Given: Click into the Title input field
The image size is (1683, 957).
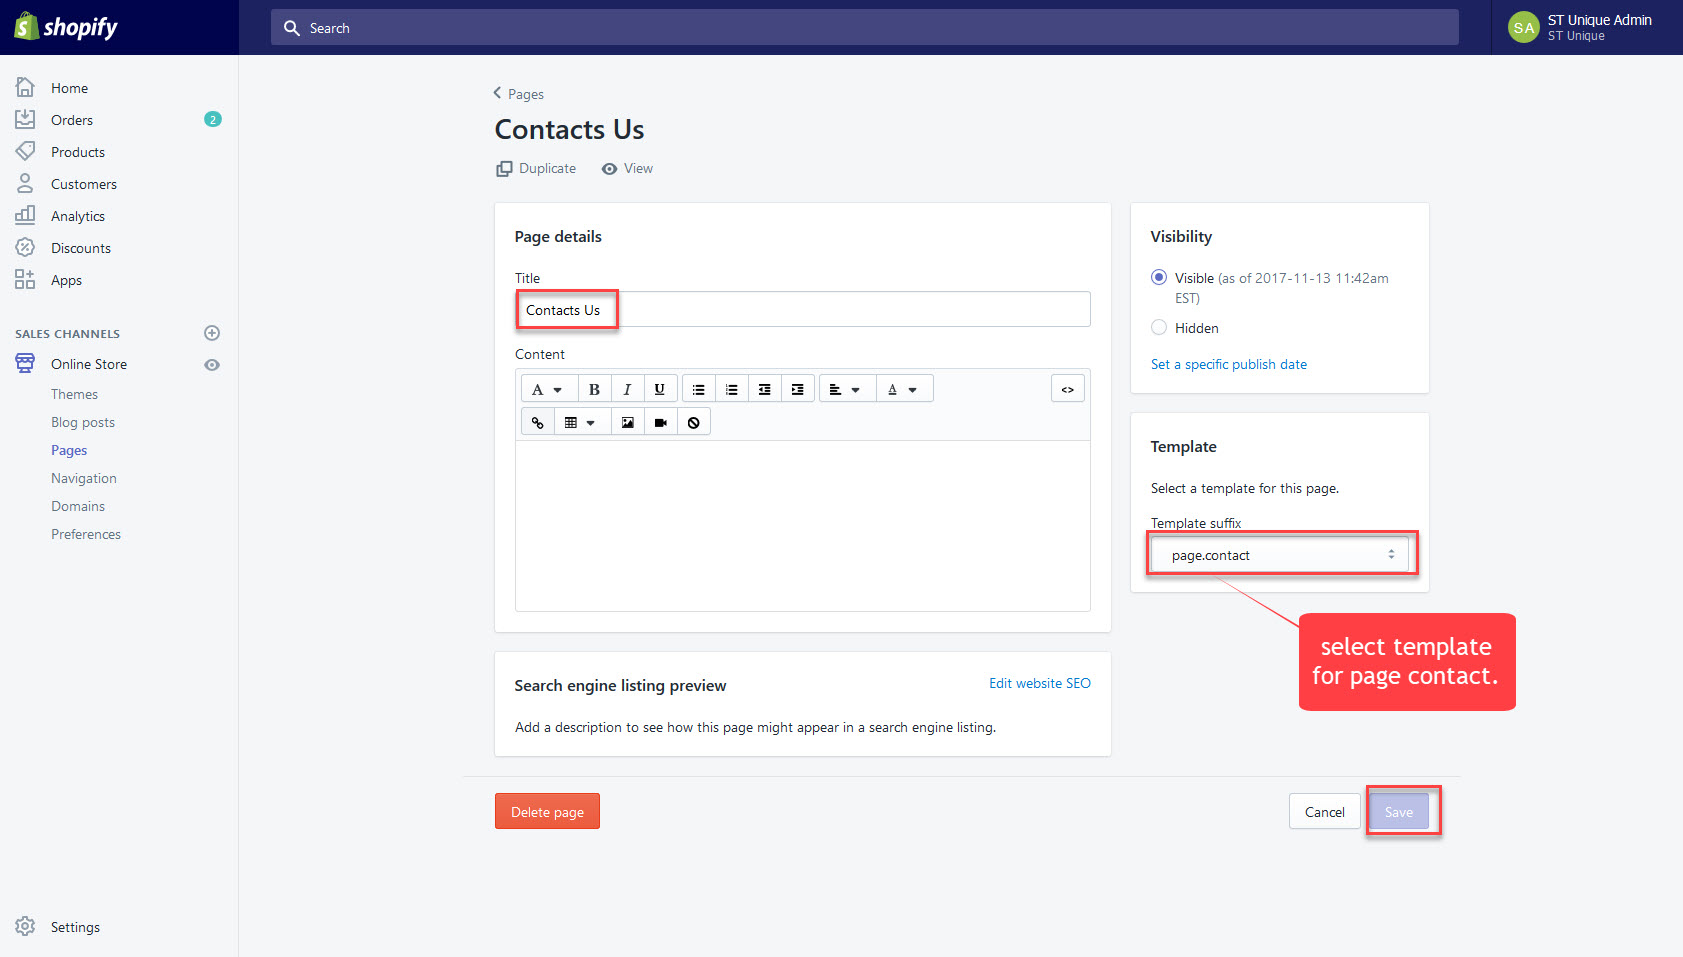Looking at the screenshot, I should click(x=802, y=309).
